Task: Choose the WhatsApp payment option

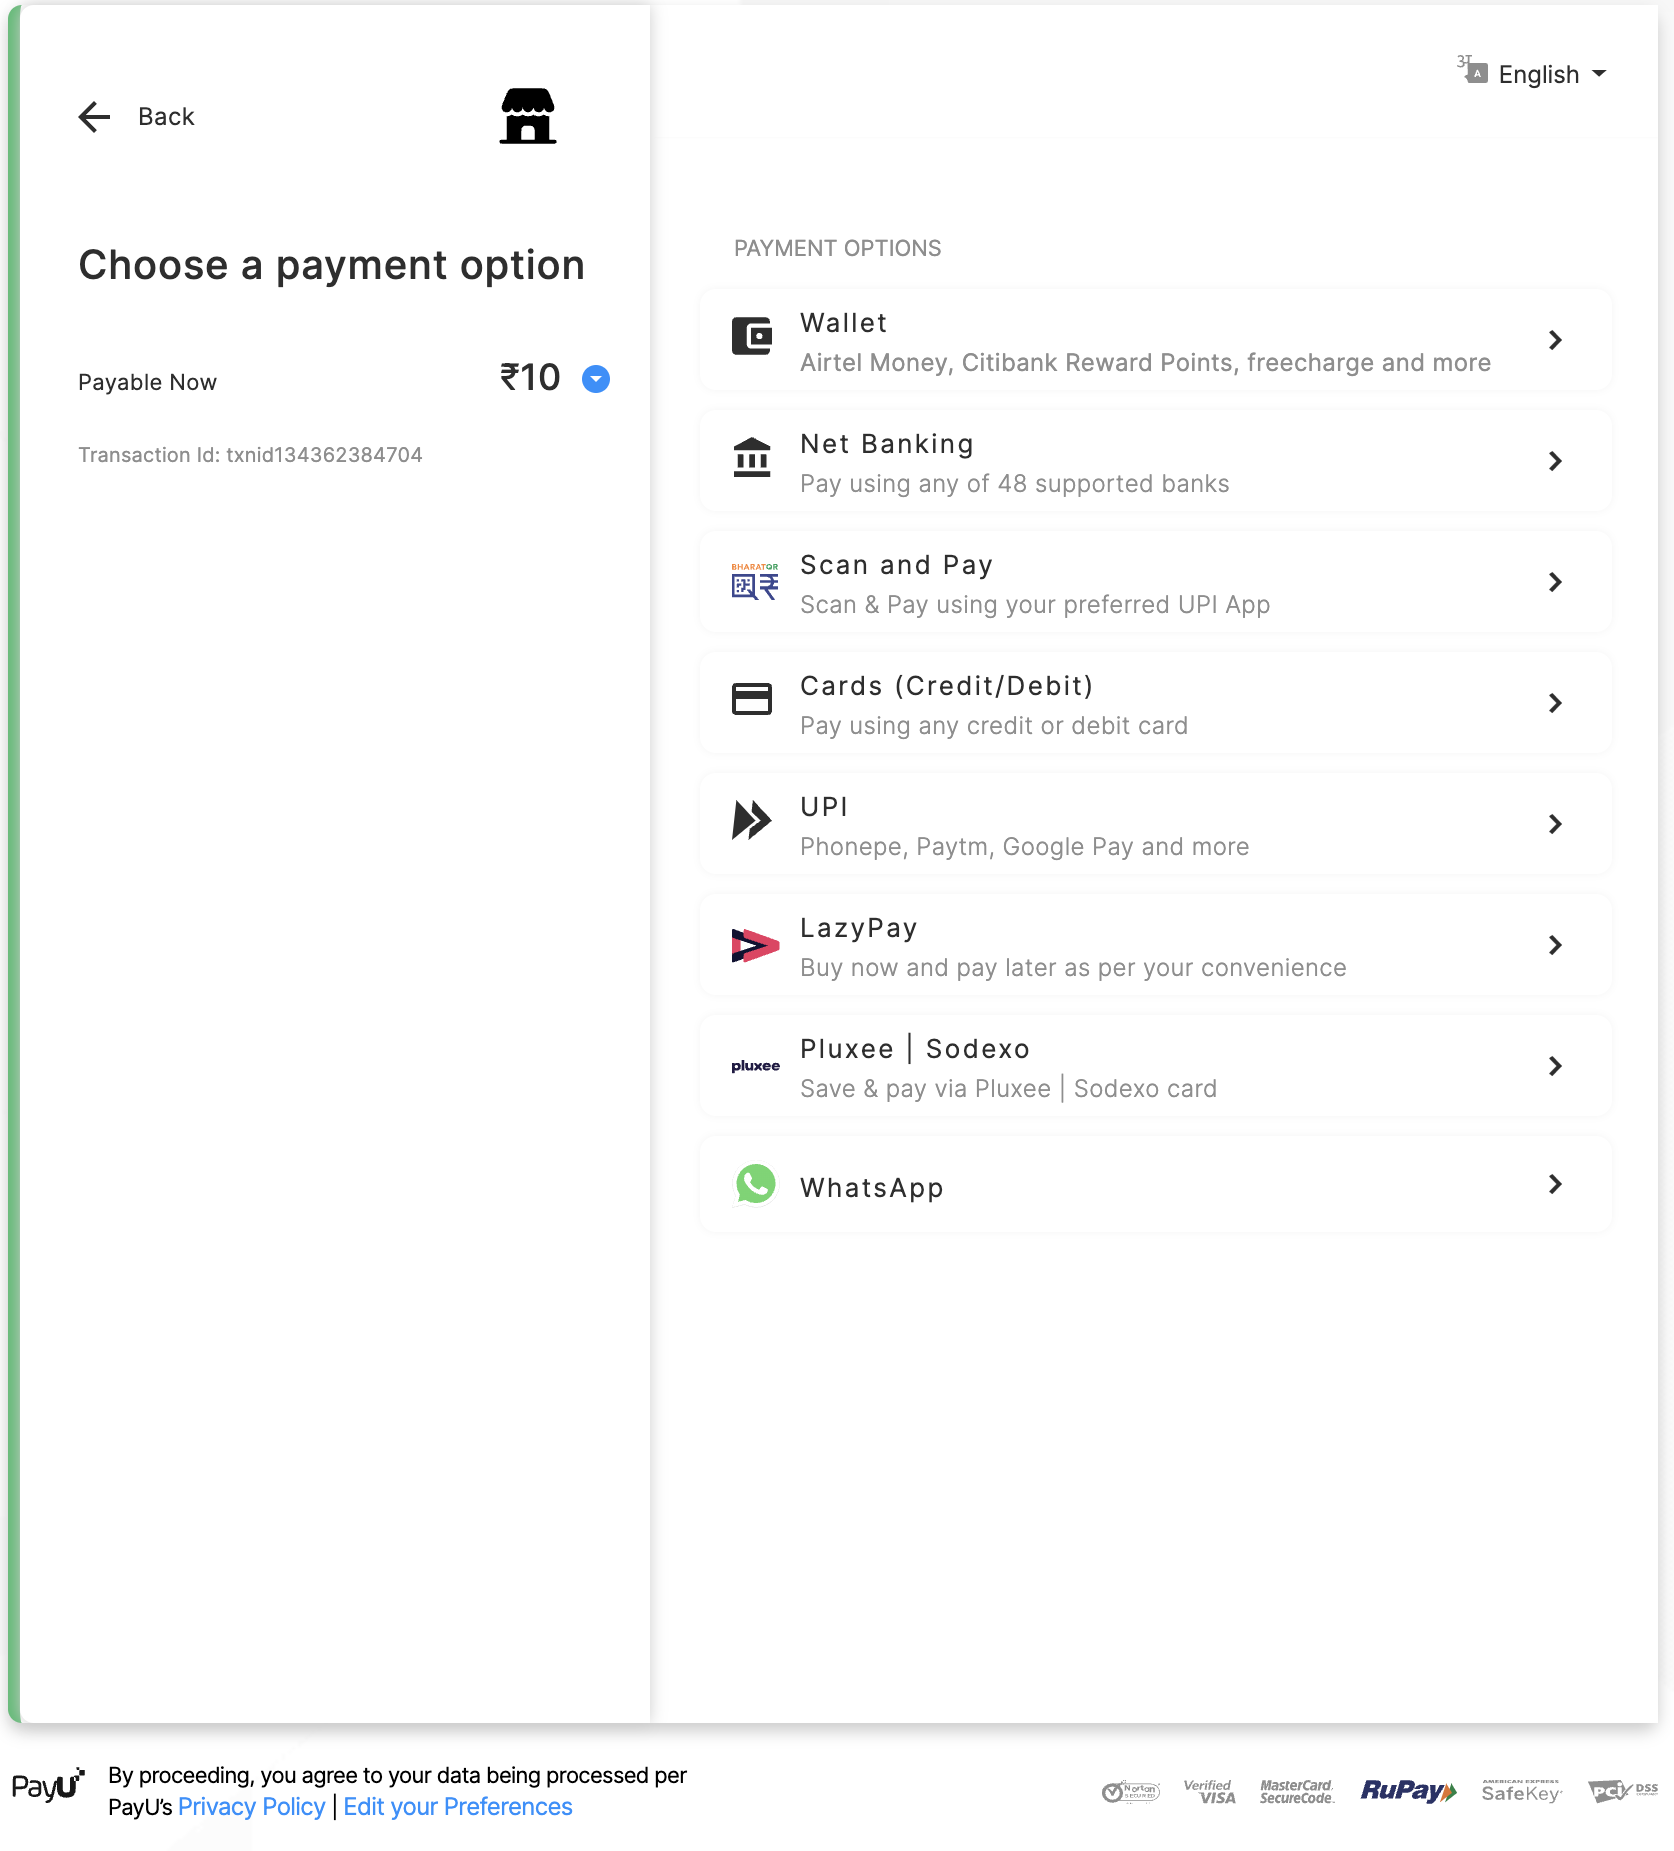Action: (1155, 1186)
